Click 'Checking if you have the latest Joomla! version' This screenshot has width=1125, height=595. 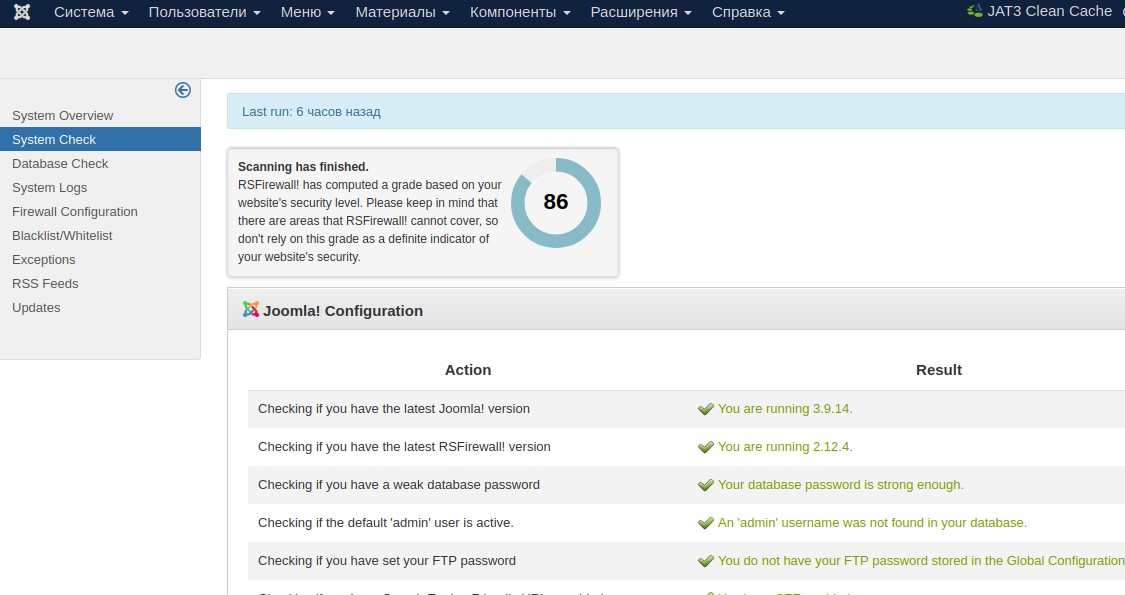click(x=394, y=408)
